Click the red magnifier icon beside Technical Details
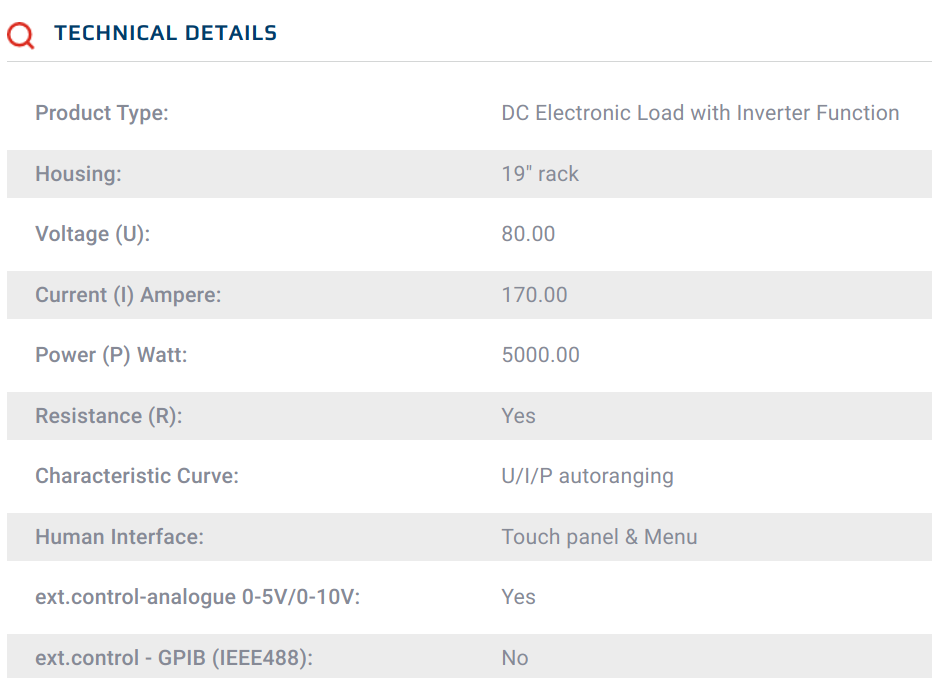 (x=20, y=35)
